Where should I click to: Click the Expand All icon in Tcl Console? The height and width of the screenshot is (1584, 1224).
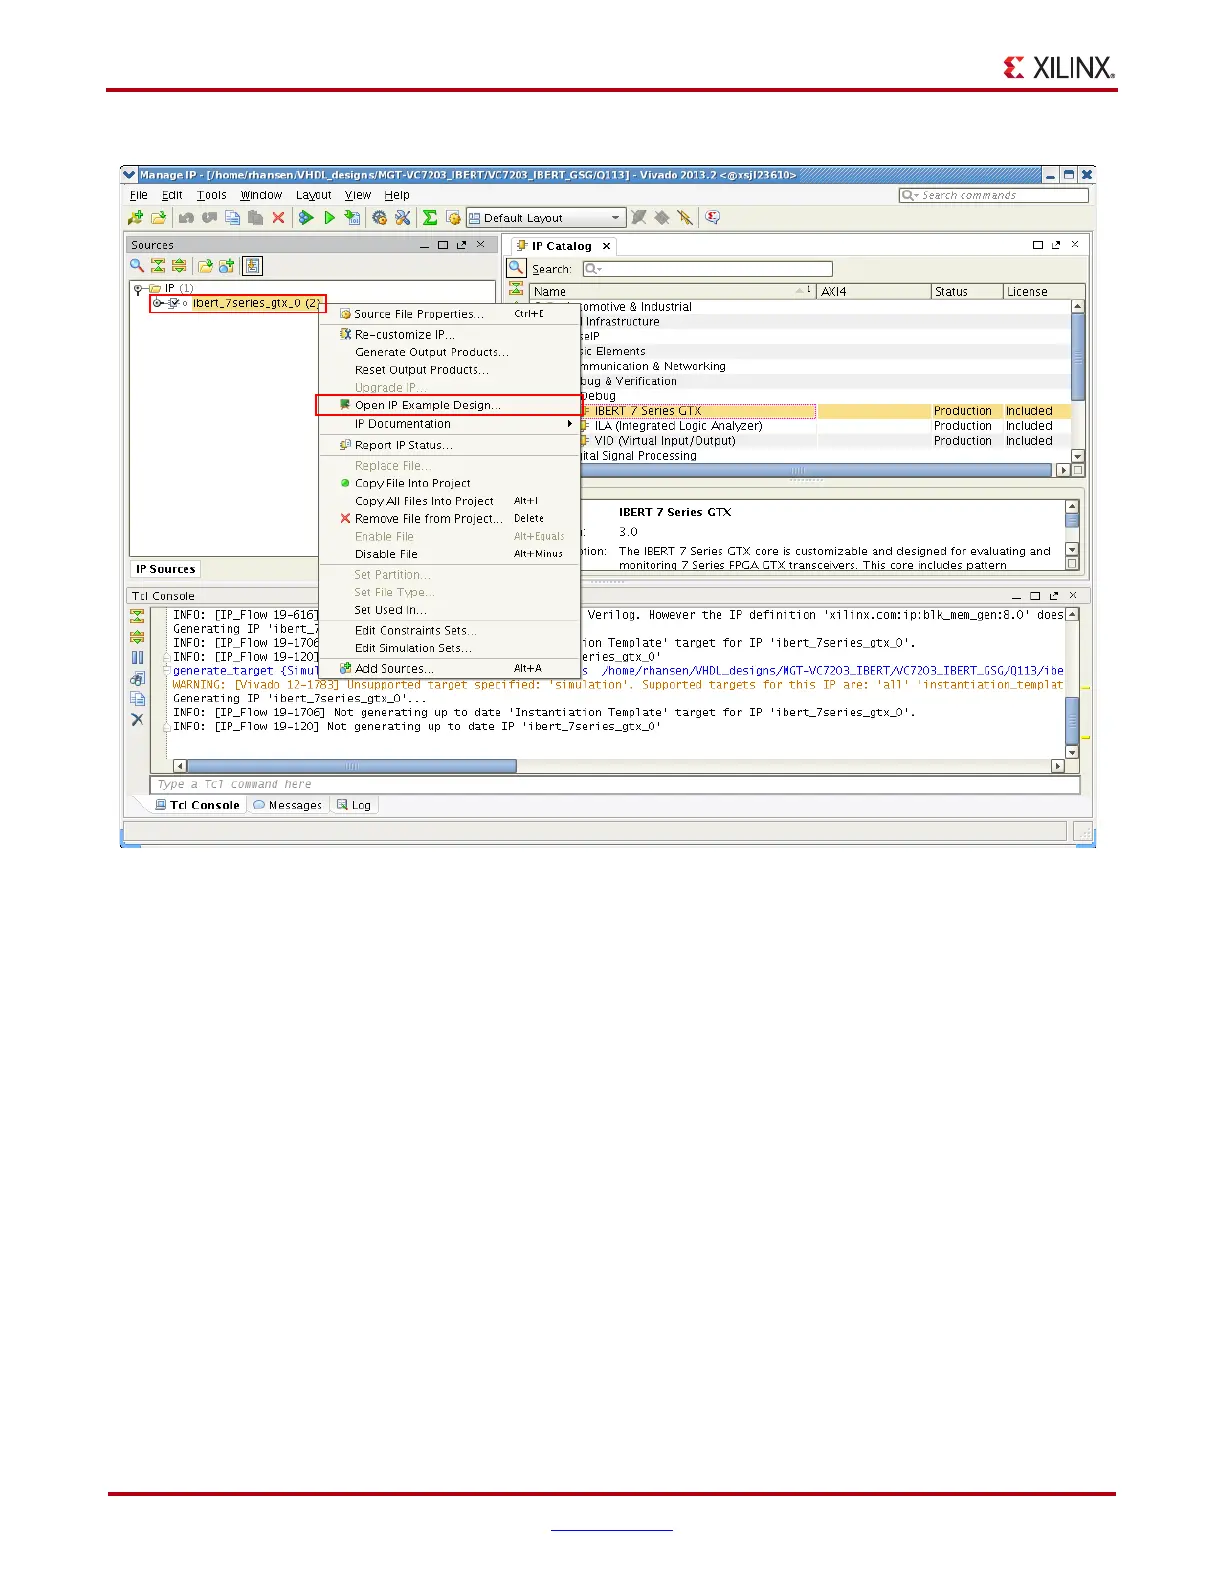[x=137, y=636]
